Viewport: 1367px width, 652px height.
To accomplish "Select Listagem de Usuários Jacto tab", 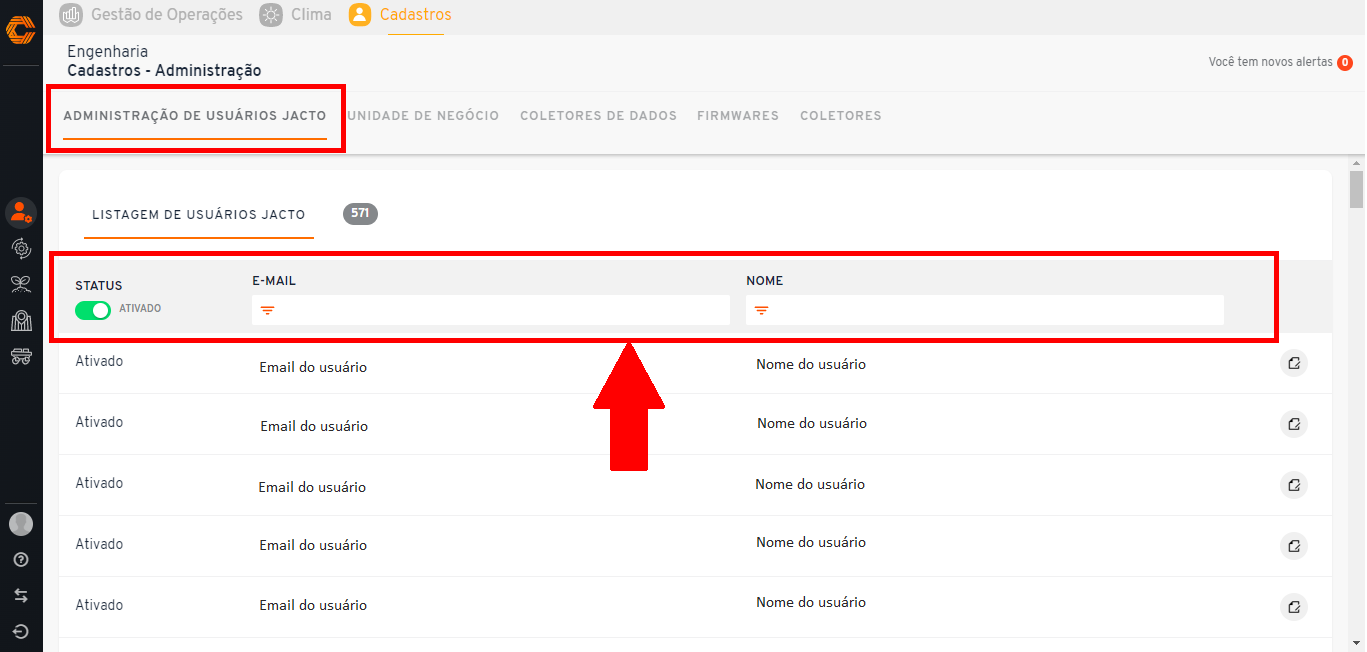I will [x=199, y=215].
